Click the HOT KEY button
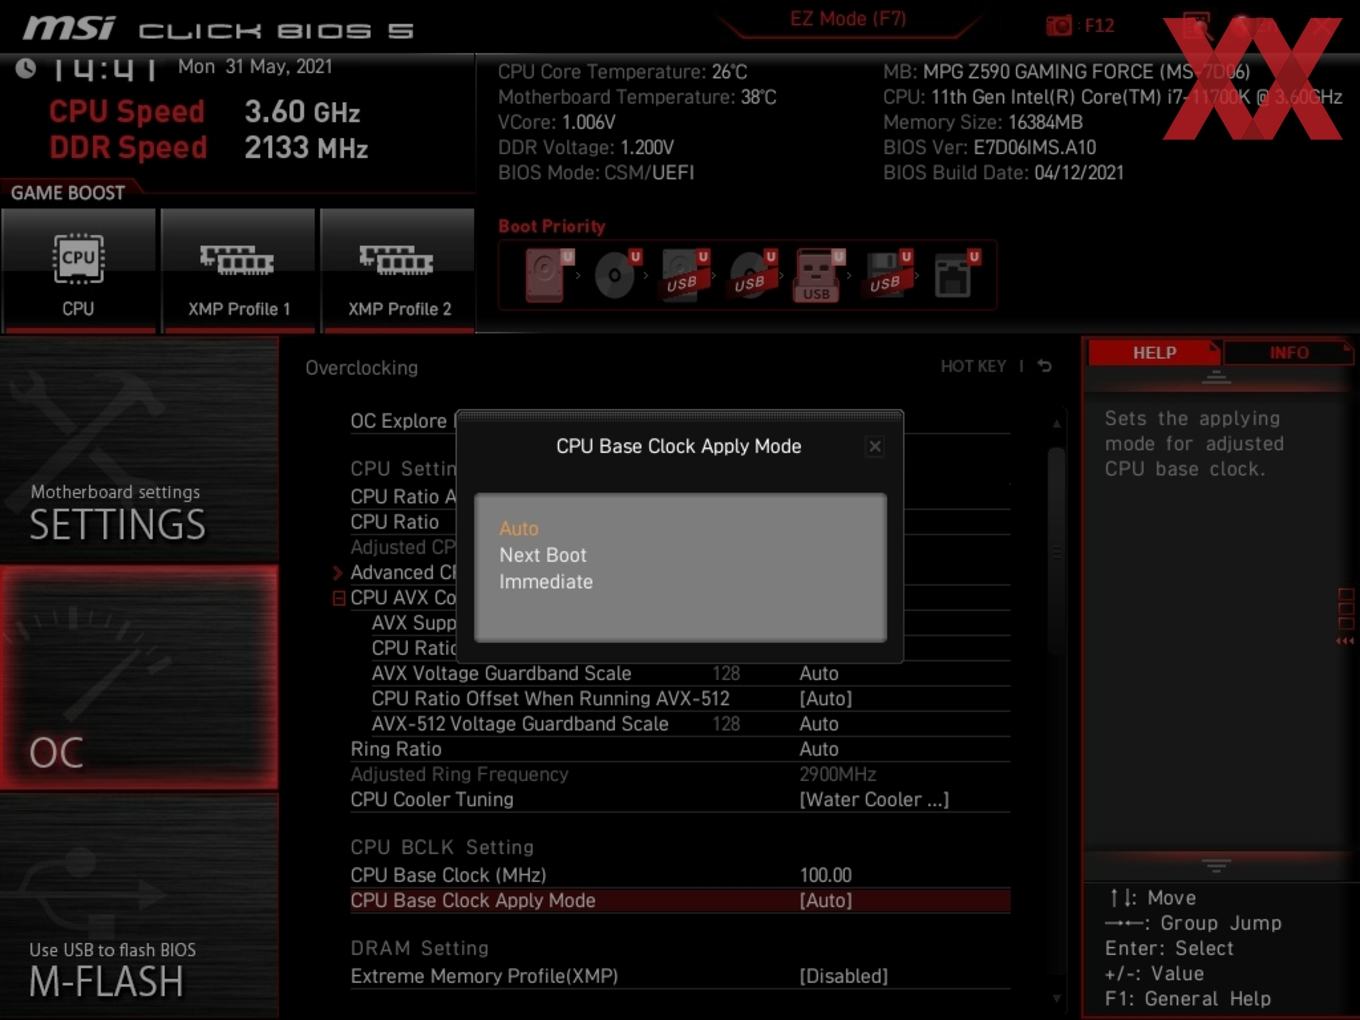Screen dimensions: 1360x1020 pyautogui.click(x=973, y=366)
